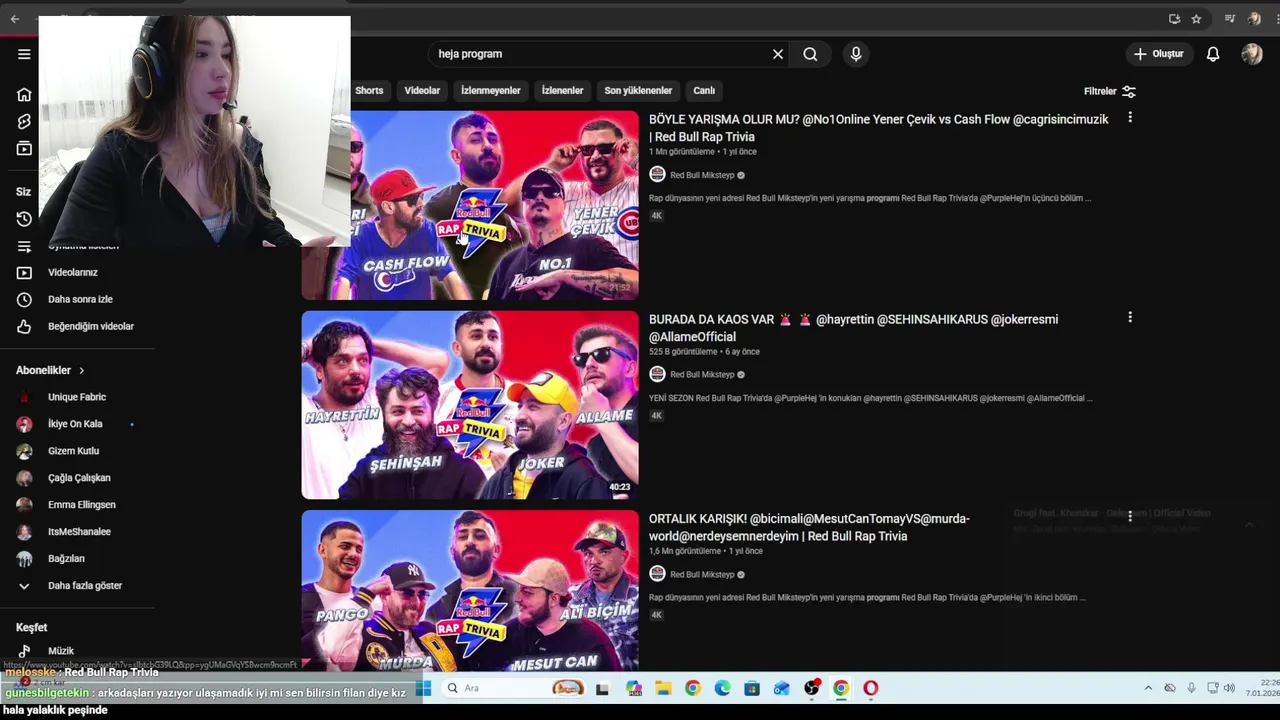The image size is (1280, 720).
Task: Open more options for 'BÖYLE YARIŞMA OLUR MU?' video
Action: (1130, 118)
